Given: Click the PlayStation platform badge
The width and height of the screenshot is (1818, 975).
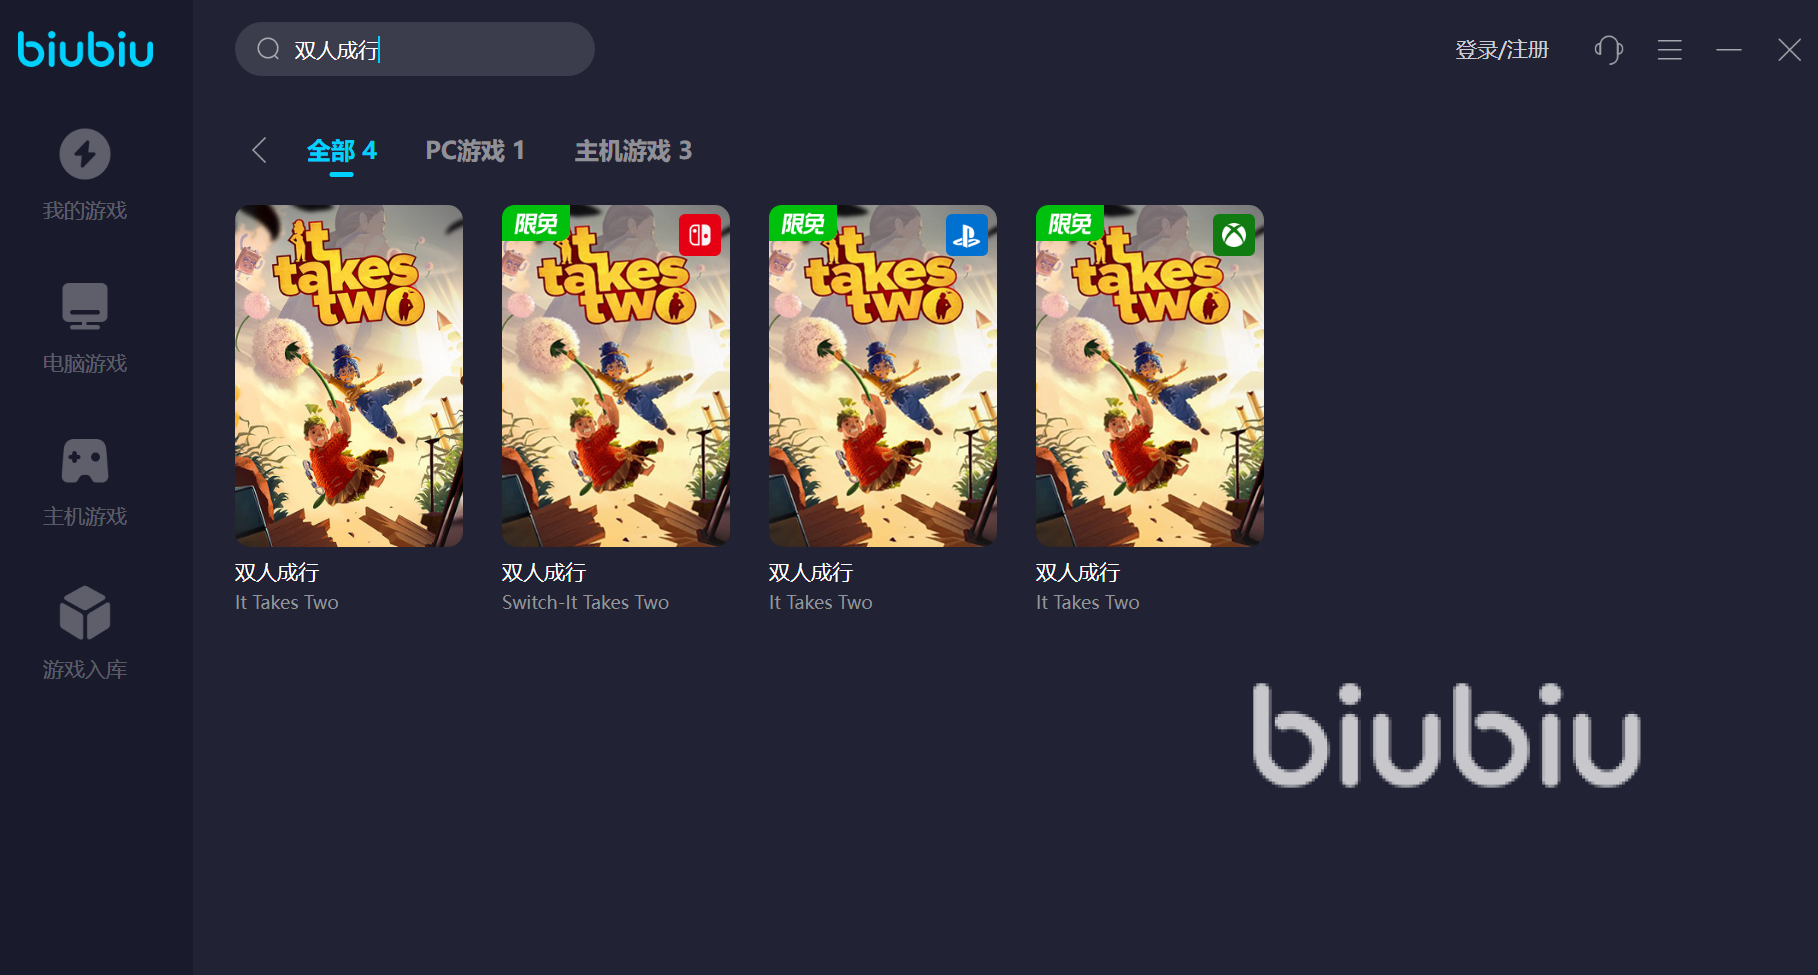Looking at the screenshot, I should (x=967, y=235).
